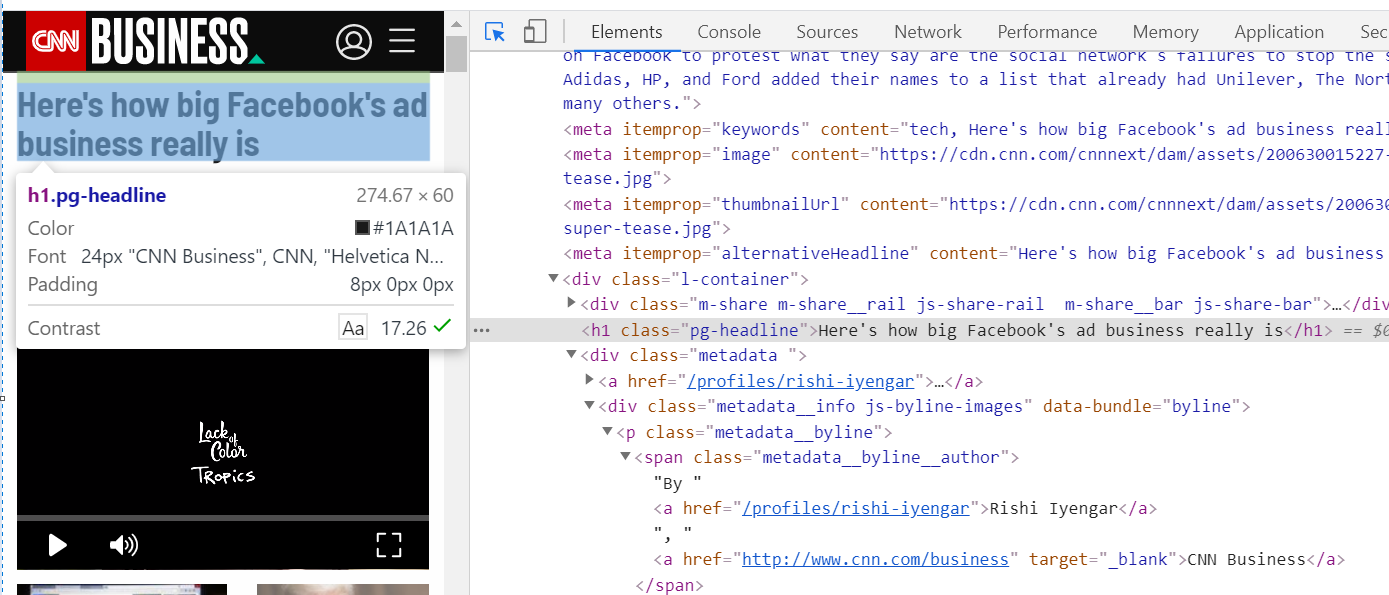Select the meta itemprop alternativeHeadline line
The height and width of the screenshot is (595, 1389).
976,253
